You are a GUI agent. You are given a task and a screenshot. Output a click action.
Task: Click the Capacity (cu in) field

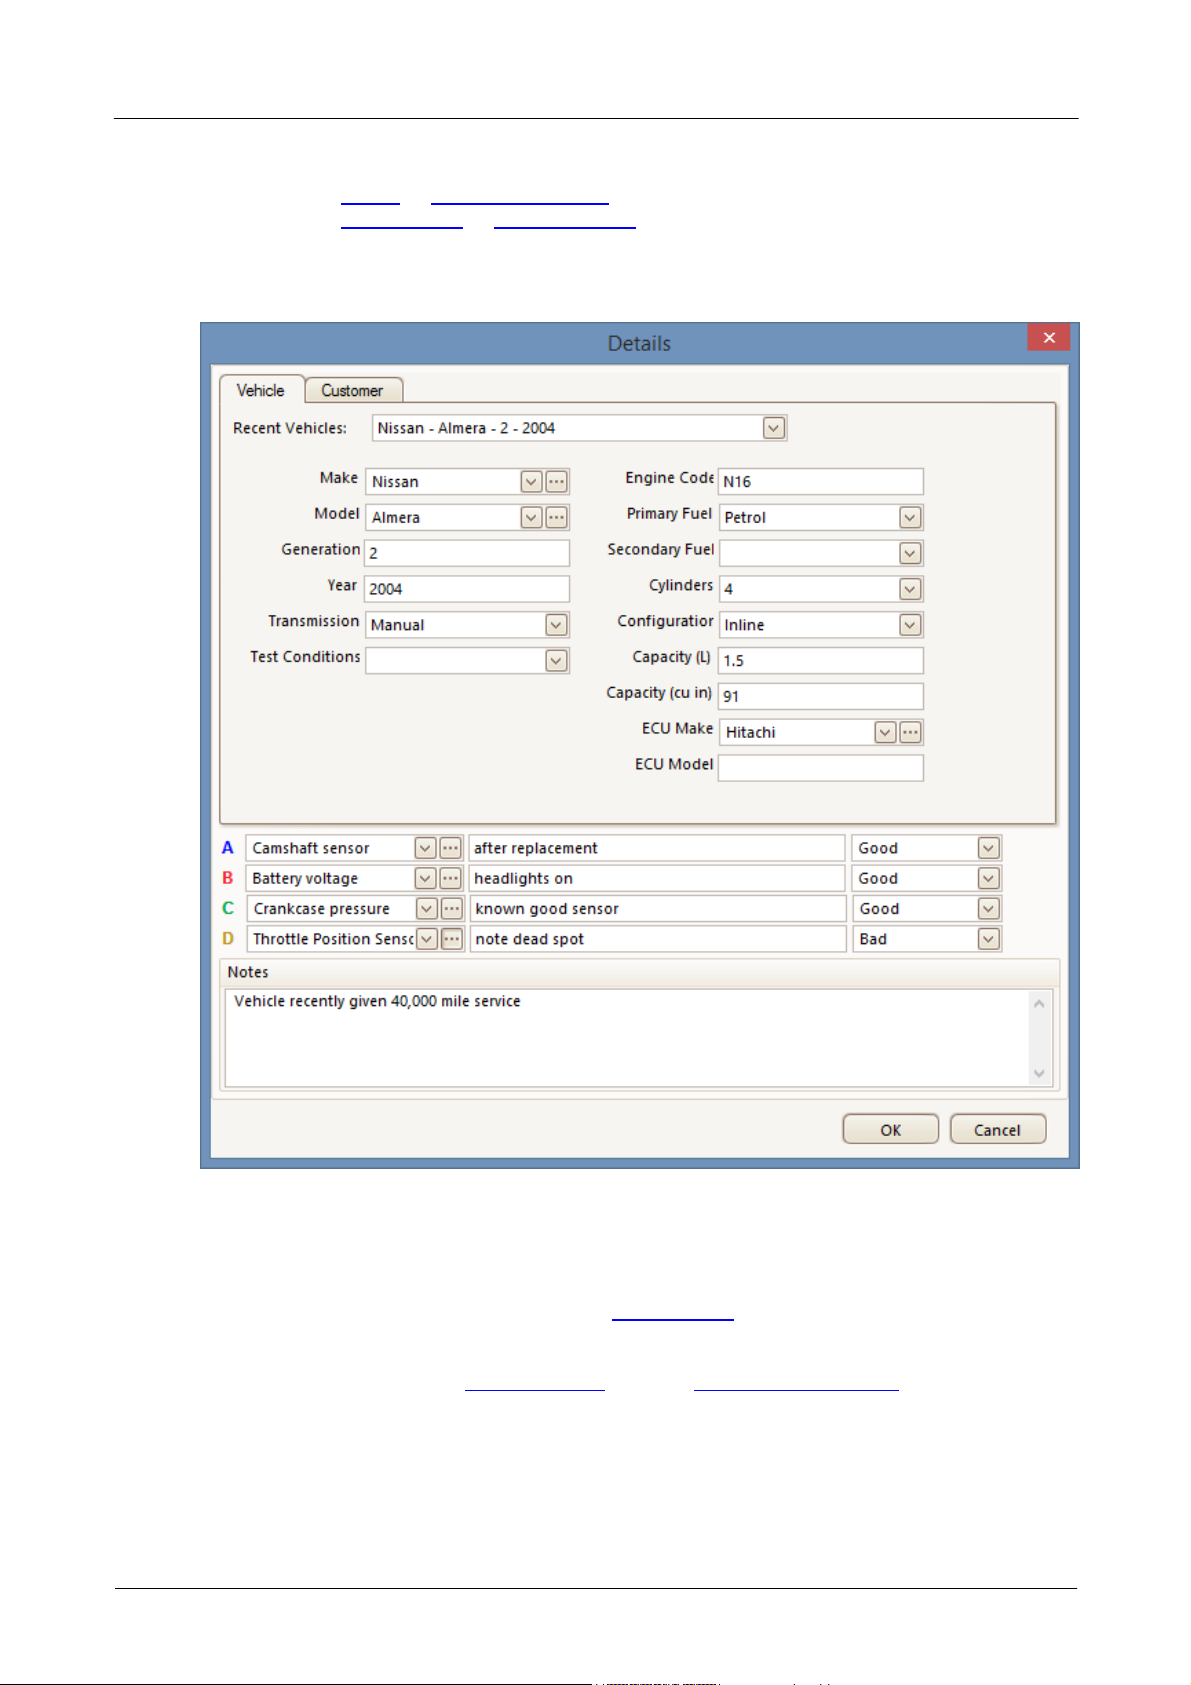821,697
